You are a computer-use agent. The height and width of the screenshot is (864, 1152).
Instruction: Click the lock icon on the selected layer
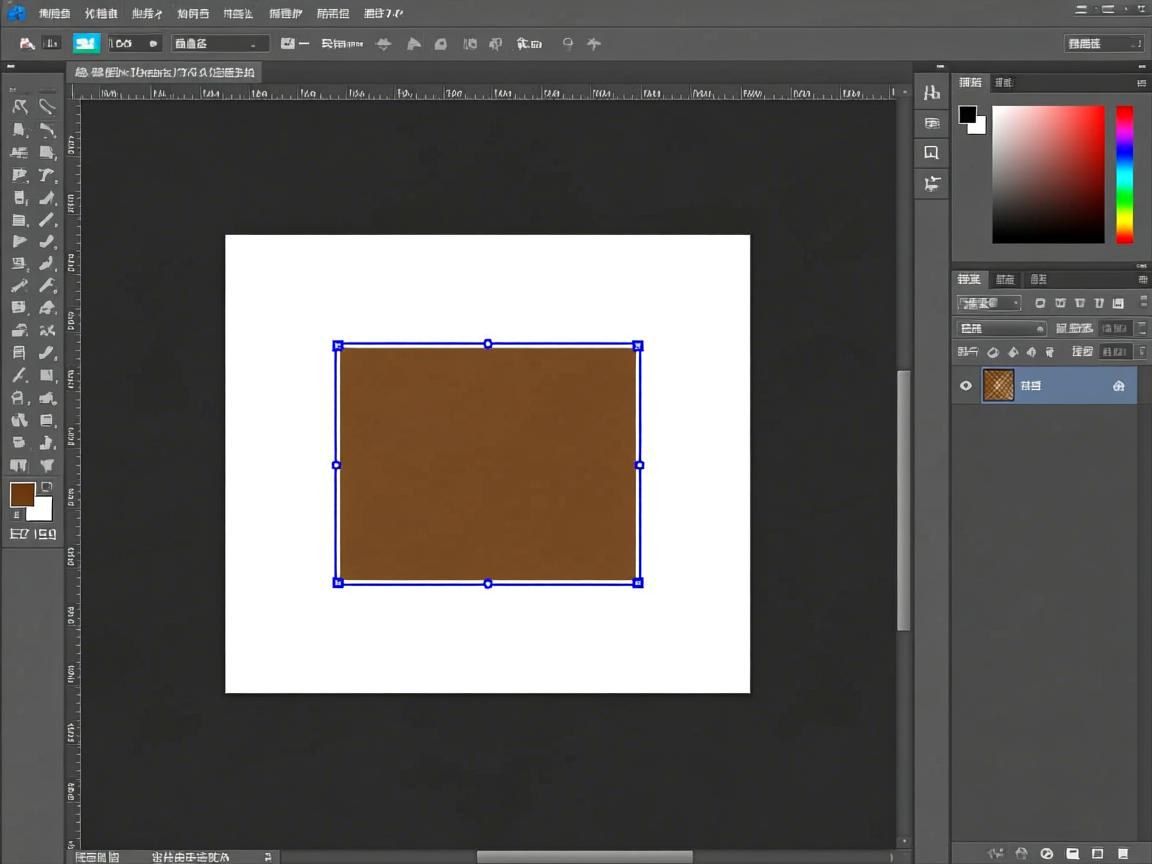(x=1118, y=386)
